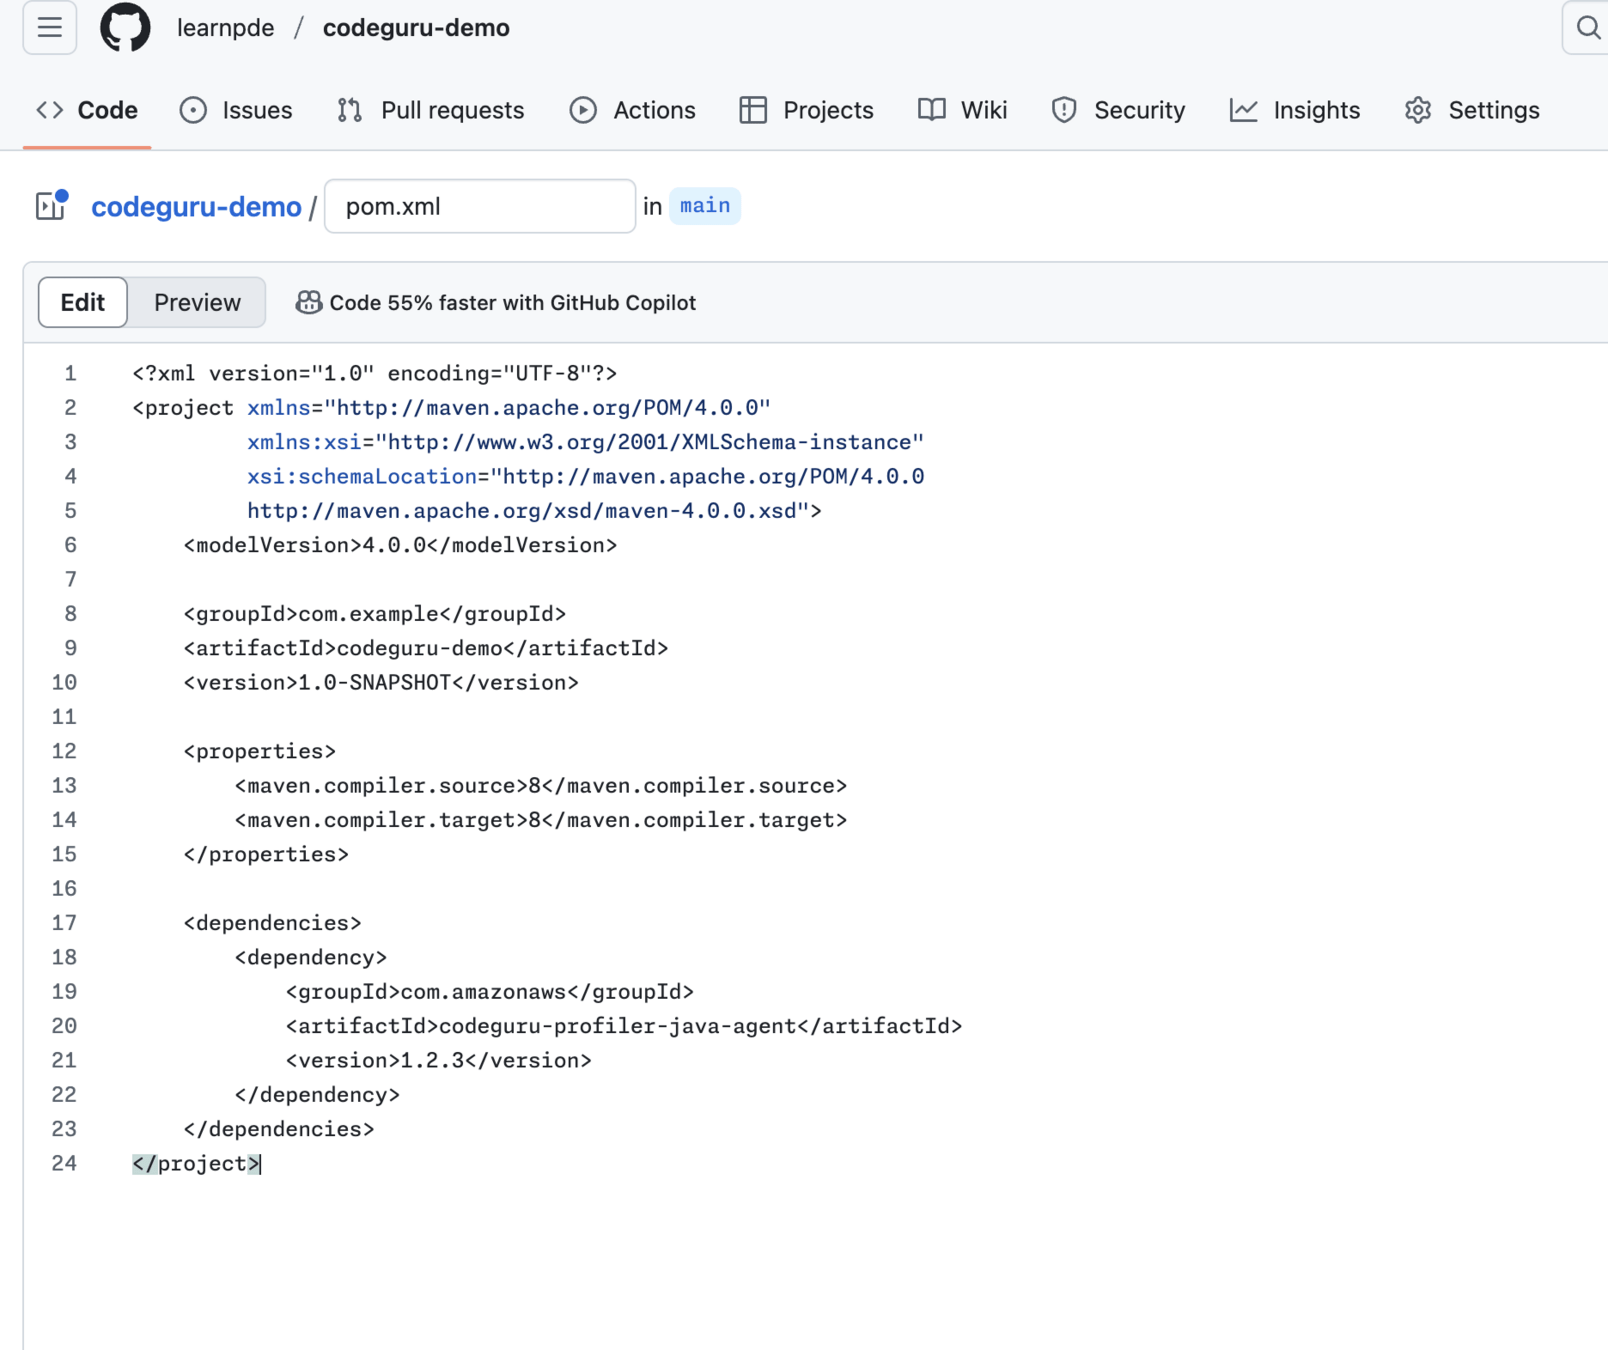
Task: Select line number 1 in the gutter
Action: click(x=70, y=373)
